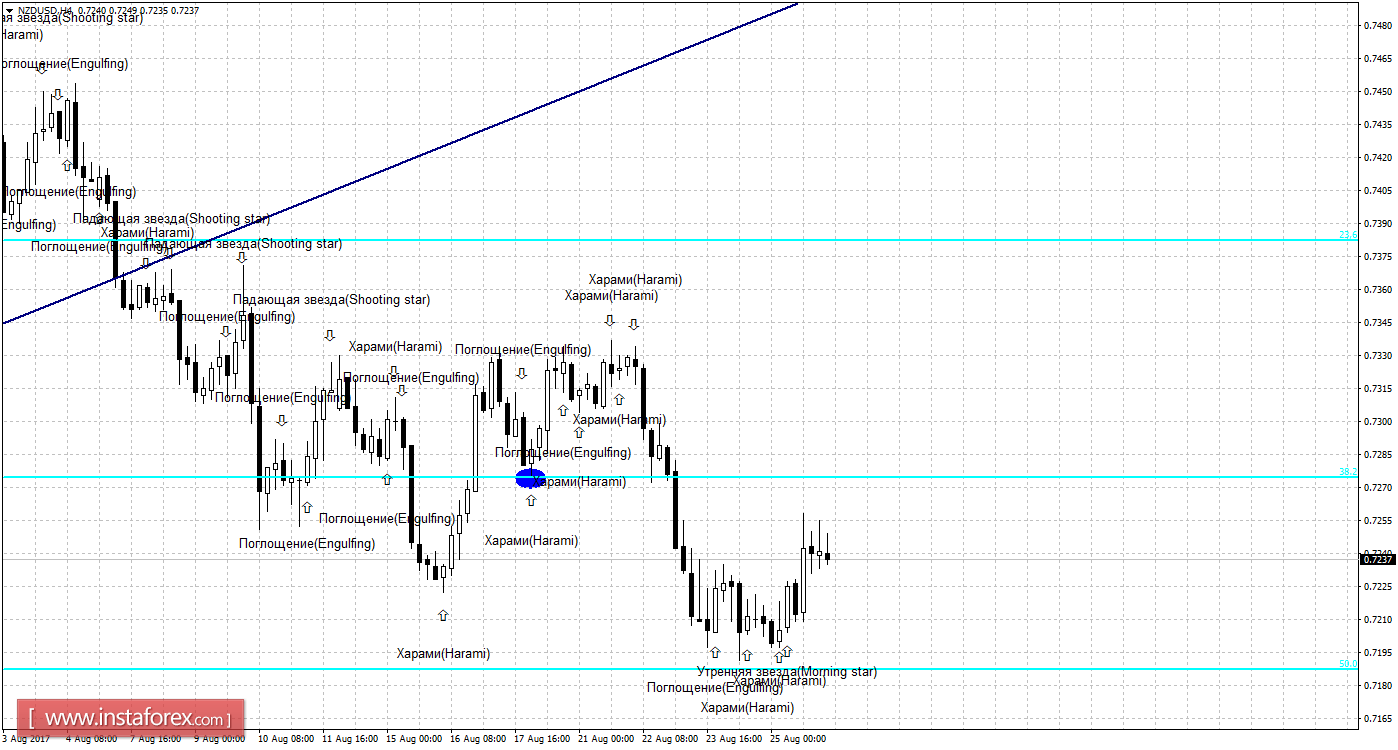
Task: Click the down-arrow marker above the 16 Aug candles
Action: click(x=521, y=373)
